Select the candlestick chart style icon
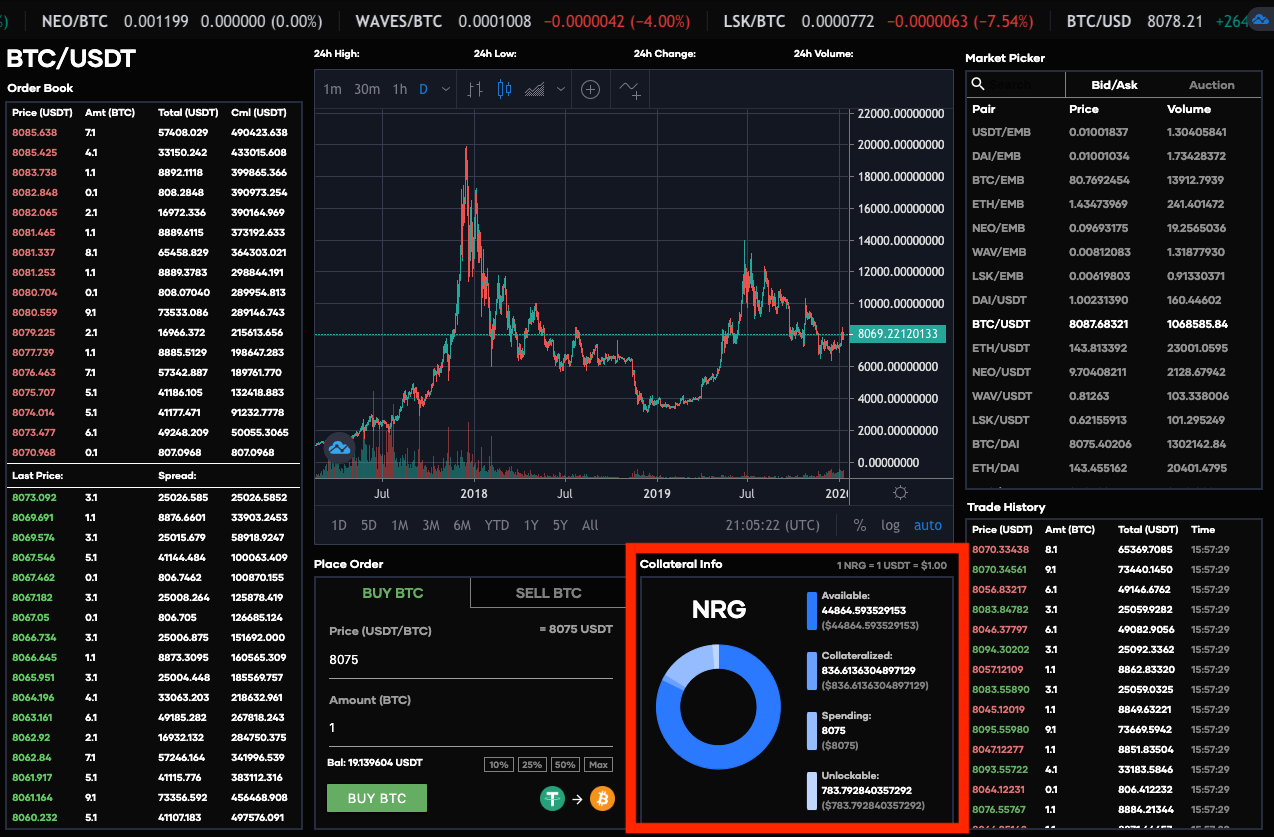This screenshot has width=1274, height=837. [504, 89]
